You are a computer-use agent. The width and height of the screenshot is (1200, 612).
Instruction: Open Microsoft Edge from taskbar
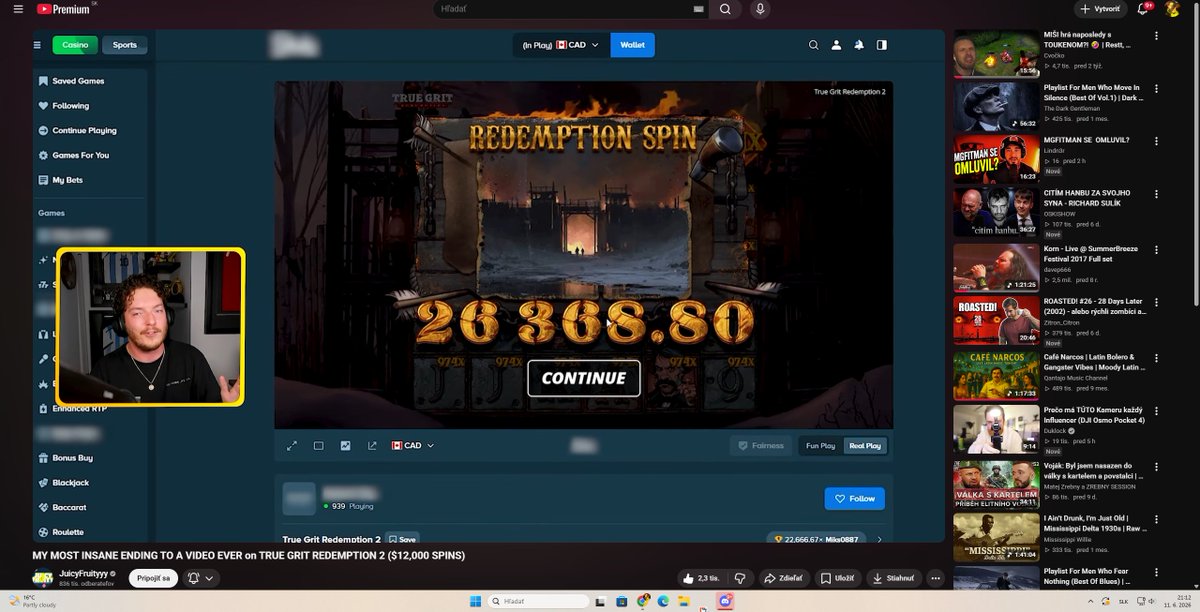[x=662, y=601]
